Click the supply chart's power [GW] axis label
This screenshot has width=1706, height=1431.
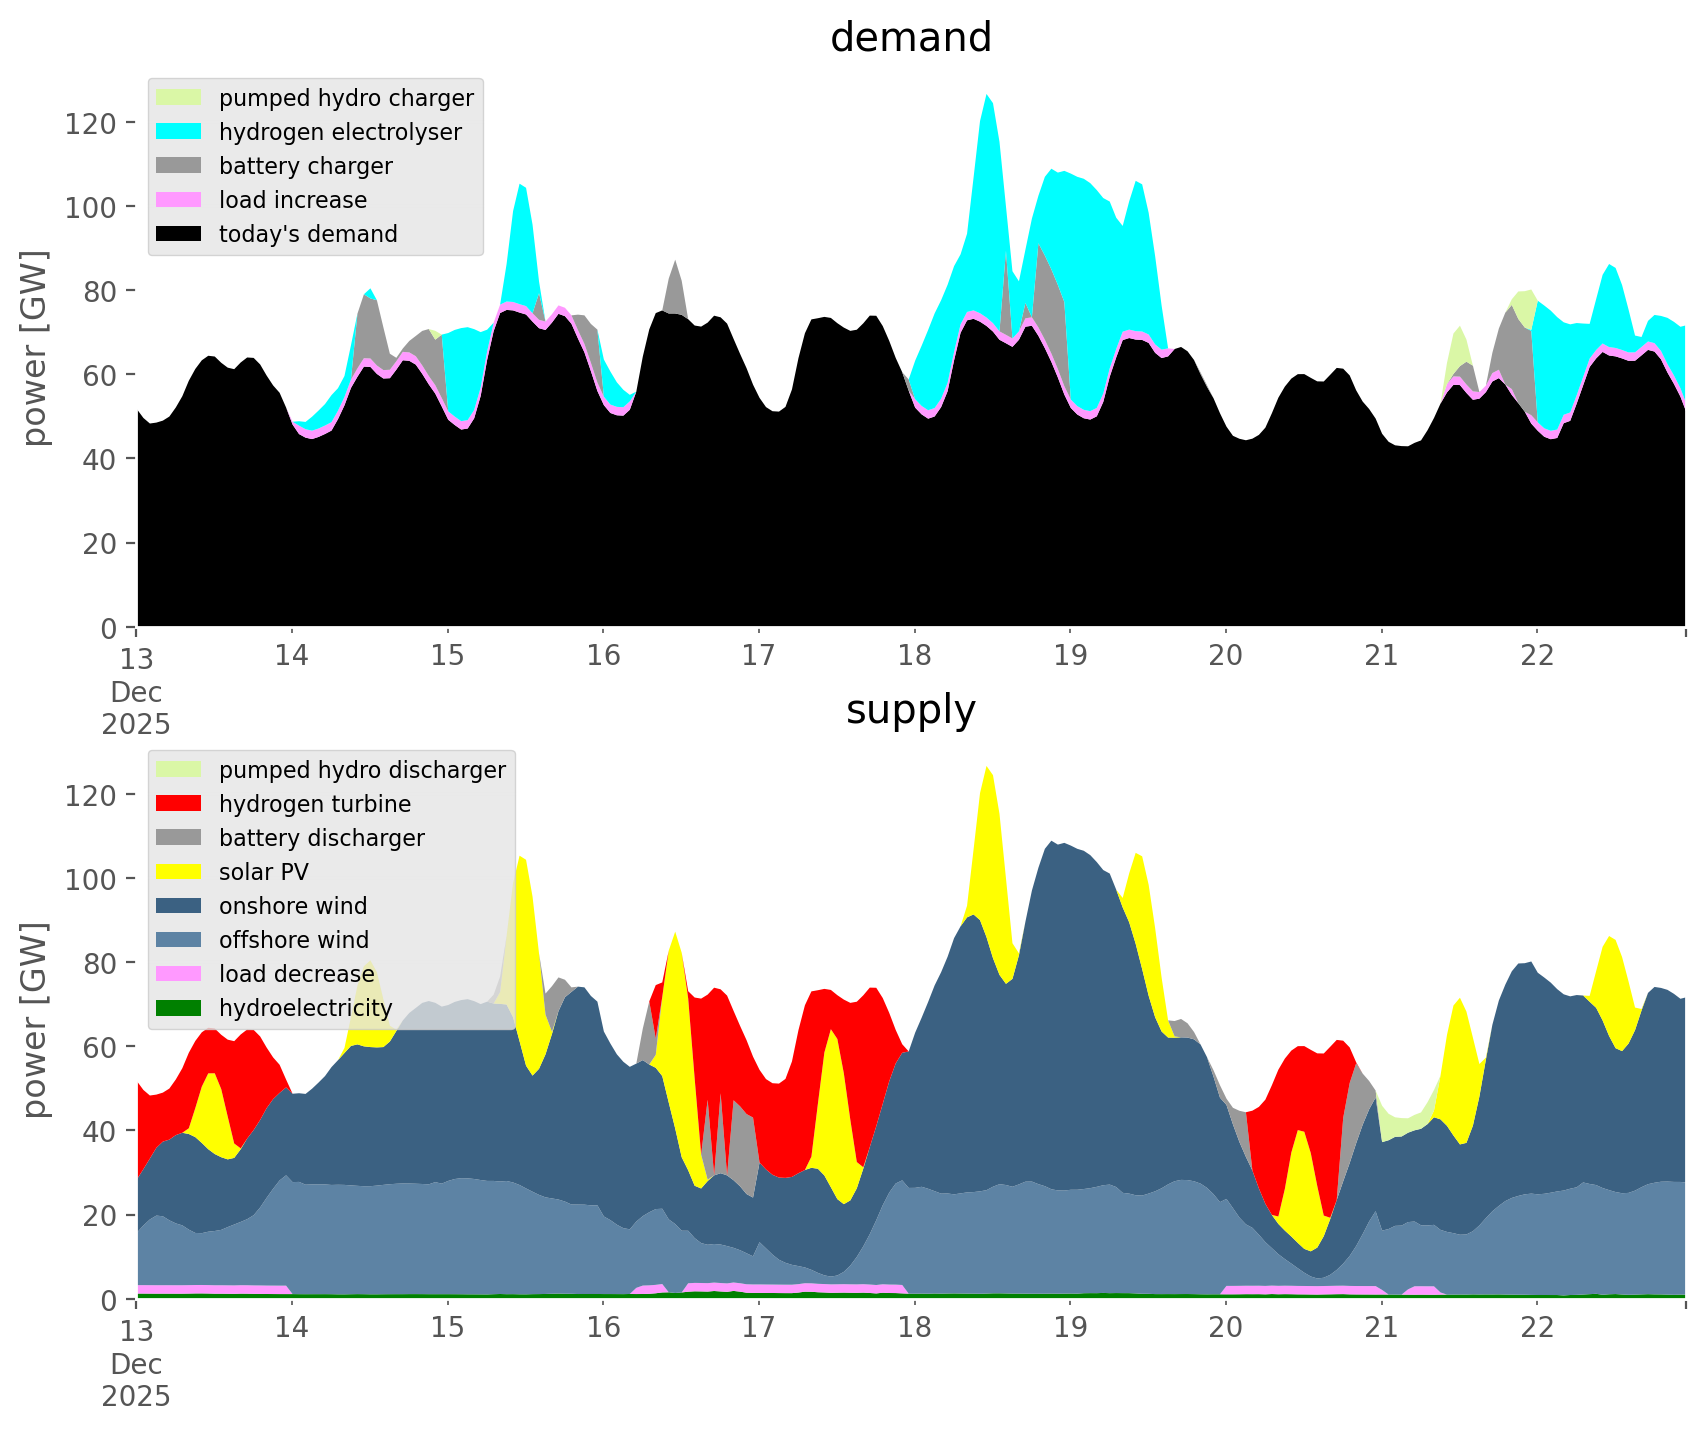click(35, 1020)
